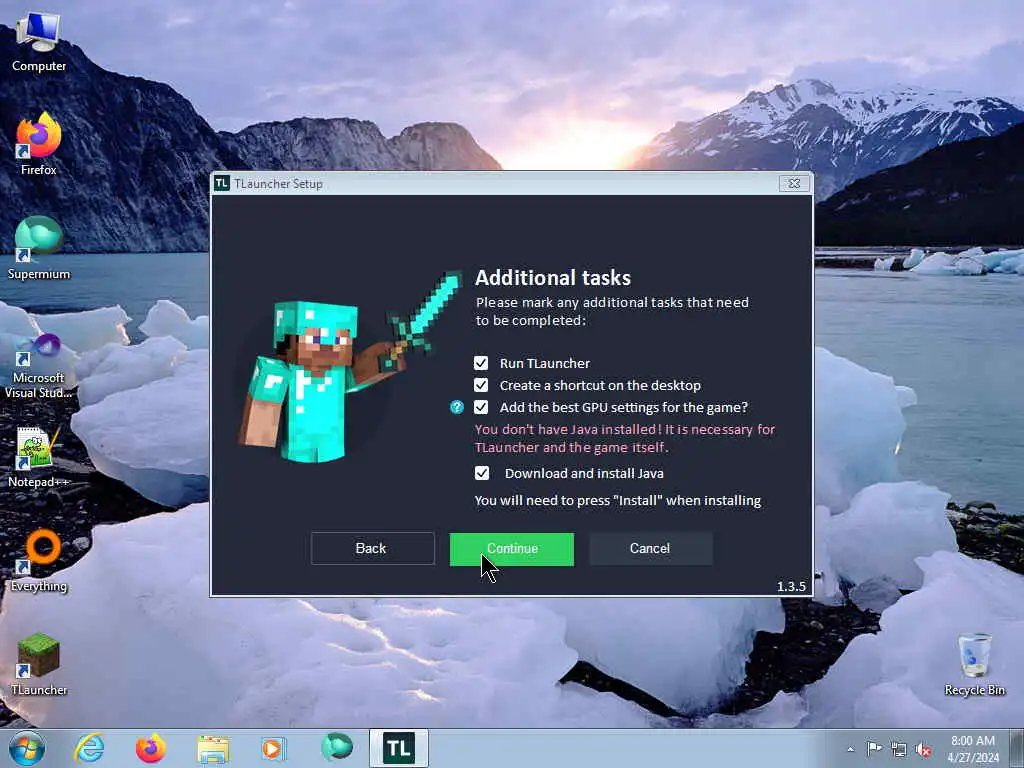Screen dimensions: 1024x768
Task: Toggle Add the best GPU settings checkbox
Action: [x=481, y=408]
